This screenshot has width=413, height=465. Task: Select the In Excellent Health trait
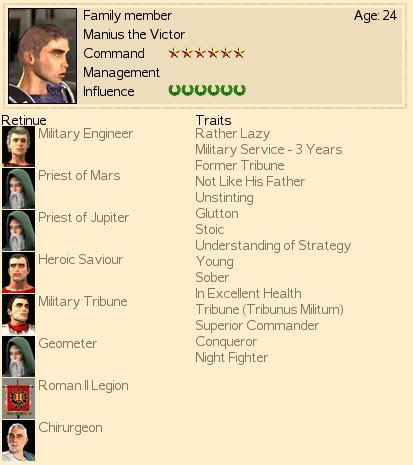[248, 294]
